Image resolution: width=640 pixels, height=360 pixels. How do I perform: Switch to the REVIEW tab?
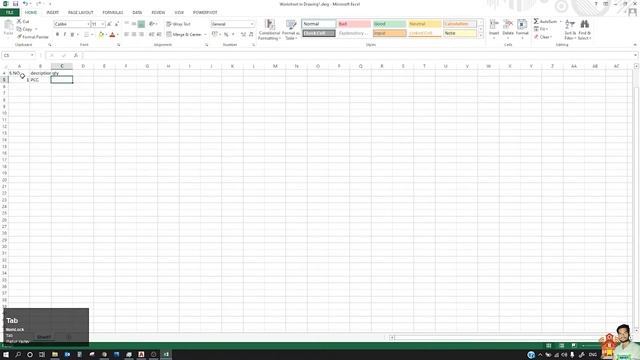[x=158, y=13]
